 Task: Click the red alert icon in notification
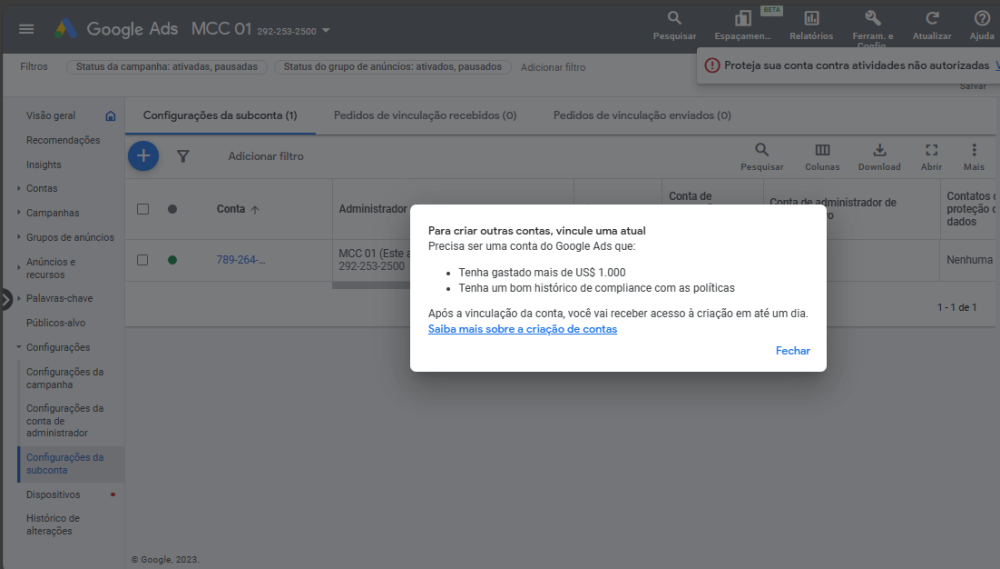tap(712, 65)
